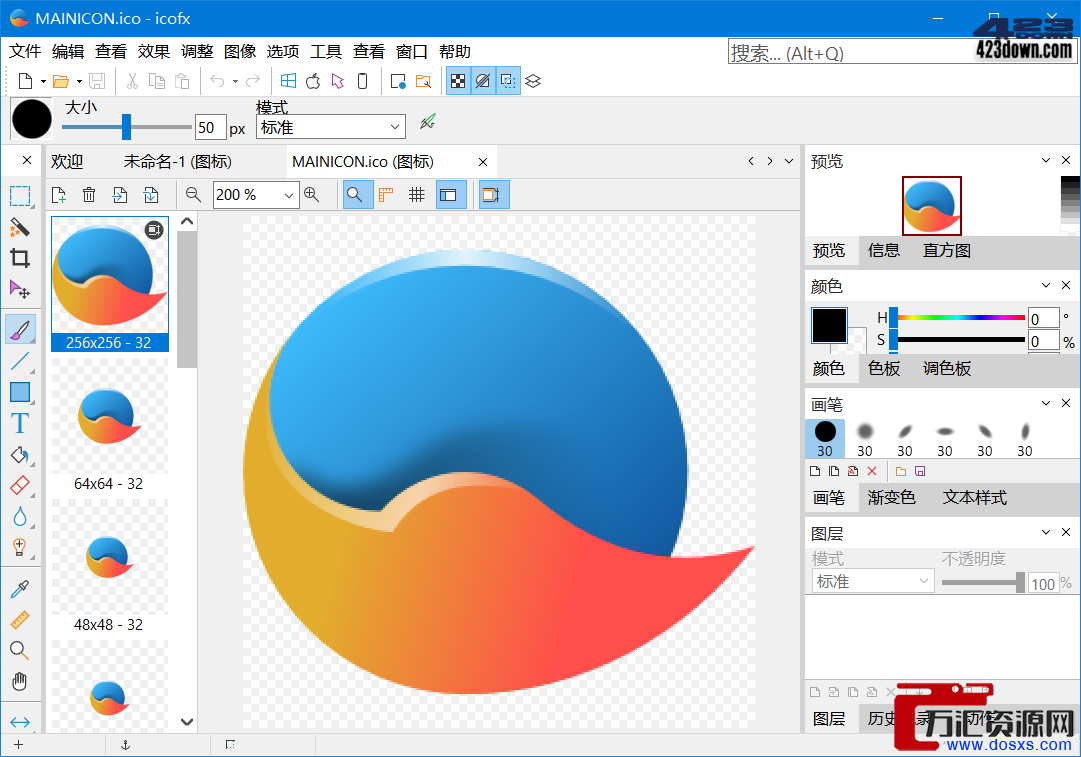The height and width of the screenshot is (757, 1081).
Task: Select the rectangle shape tool
Action: click(x=20, y=392)
